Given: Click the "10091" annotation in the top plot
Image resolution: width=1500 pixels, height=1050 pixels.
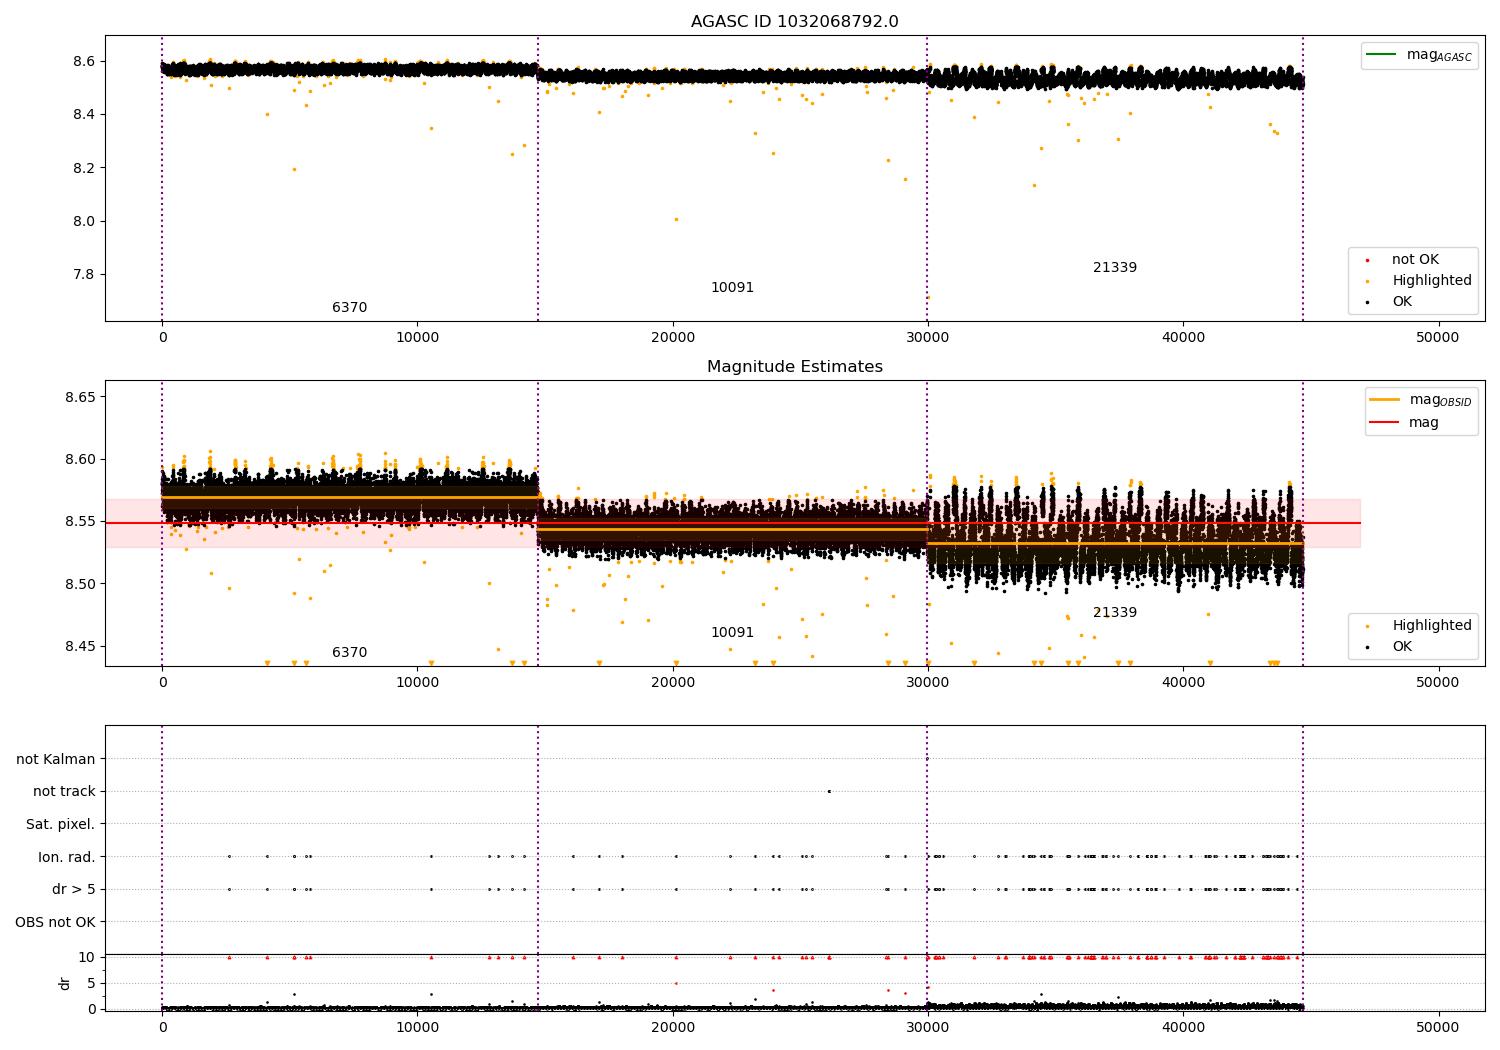Looking at the screenshot, I should (732, 288).
